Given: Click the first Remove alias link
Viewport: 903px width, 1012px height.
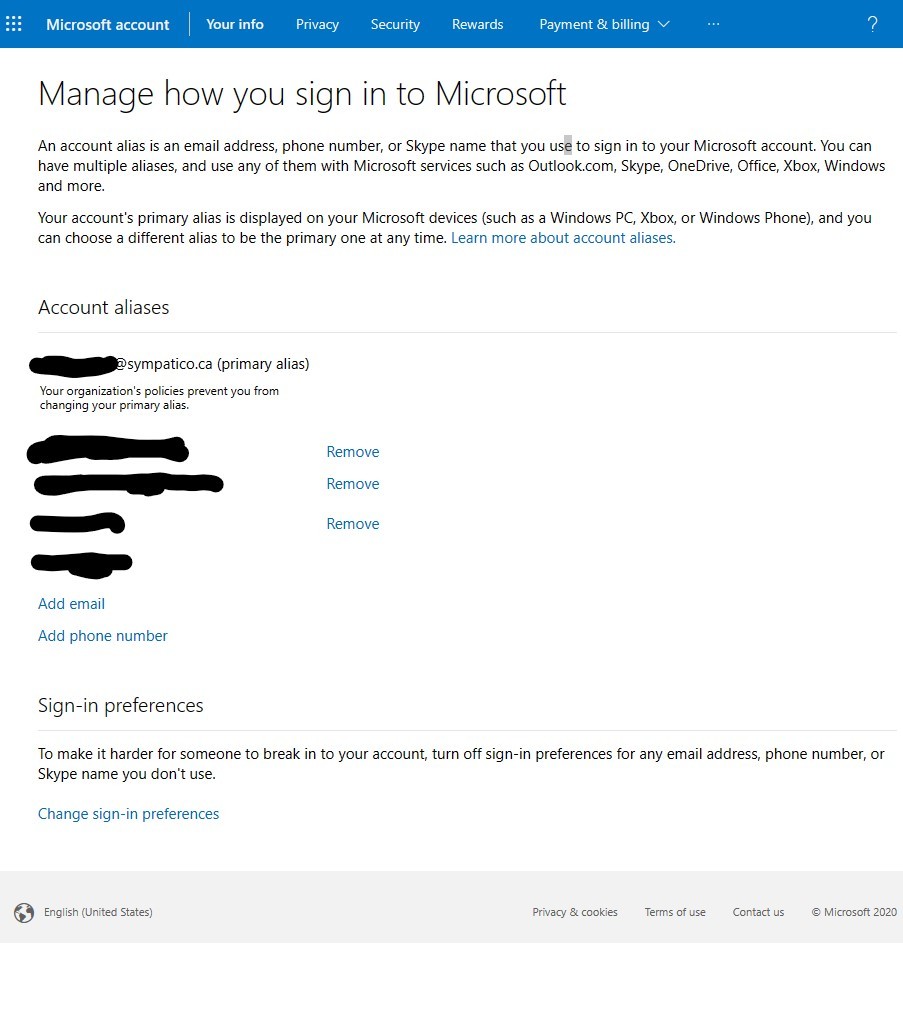Looking at the screenshot, I should pos(352,451).
